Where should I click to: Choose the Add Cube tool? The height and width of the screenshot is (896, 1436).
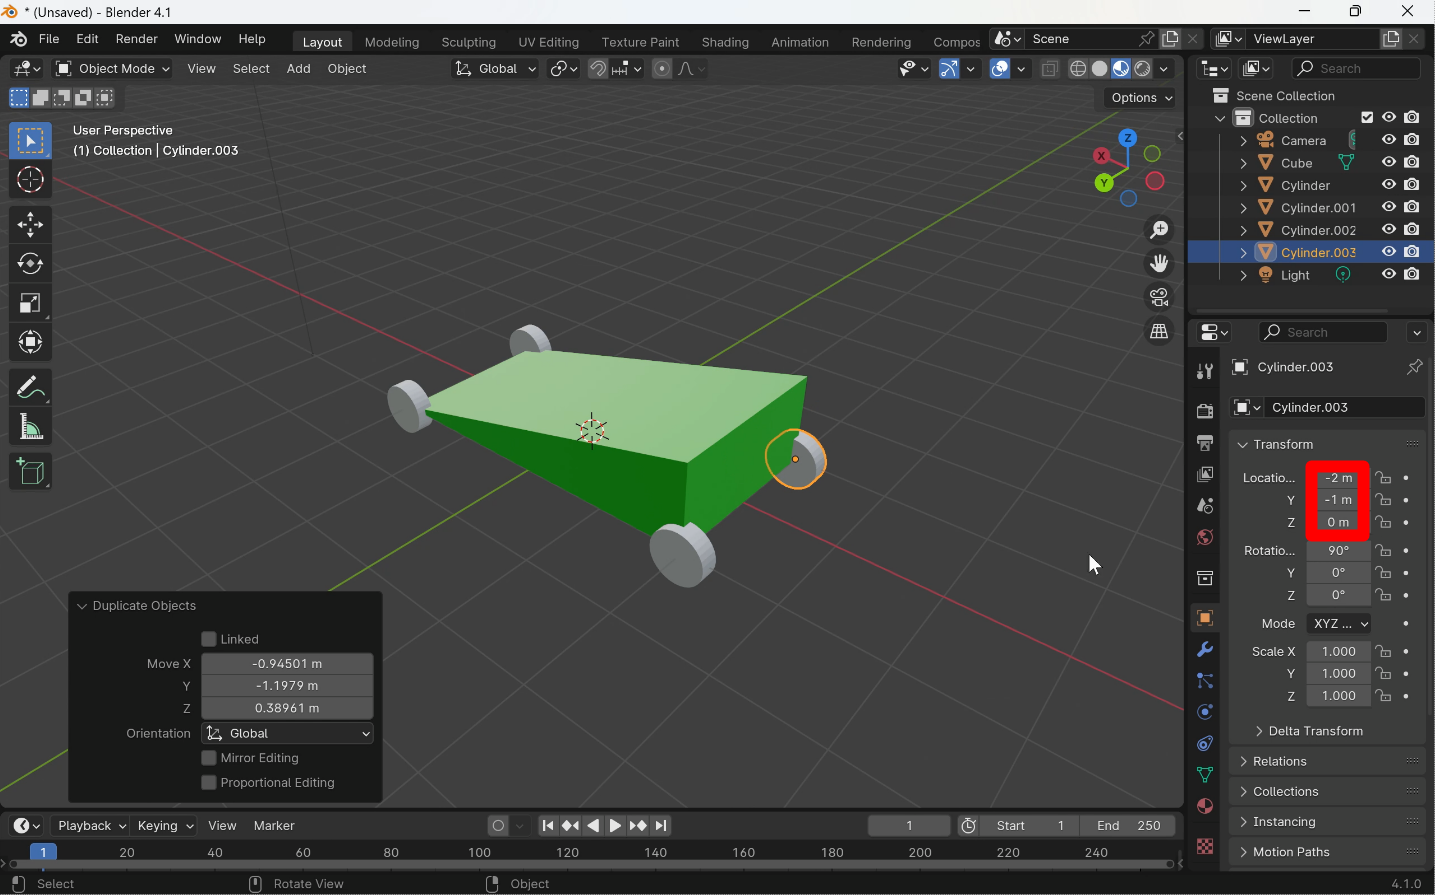click(30, 472)
